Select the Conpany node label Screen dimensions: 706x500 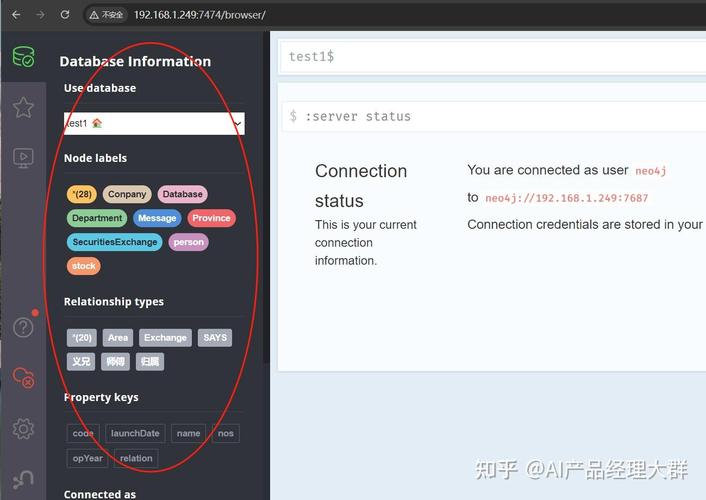[x=127, y=194]
